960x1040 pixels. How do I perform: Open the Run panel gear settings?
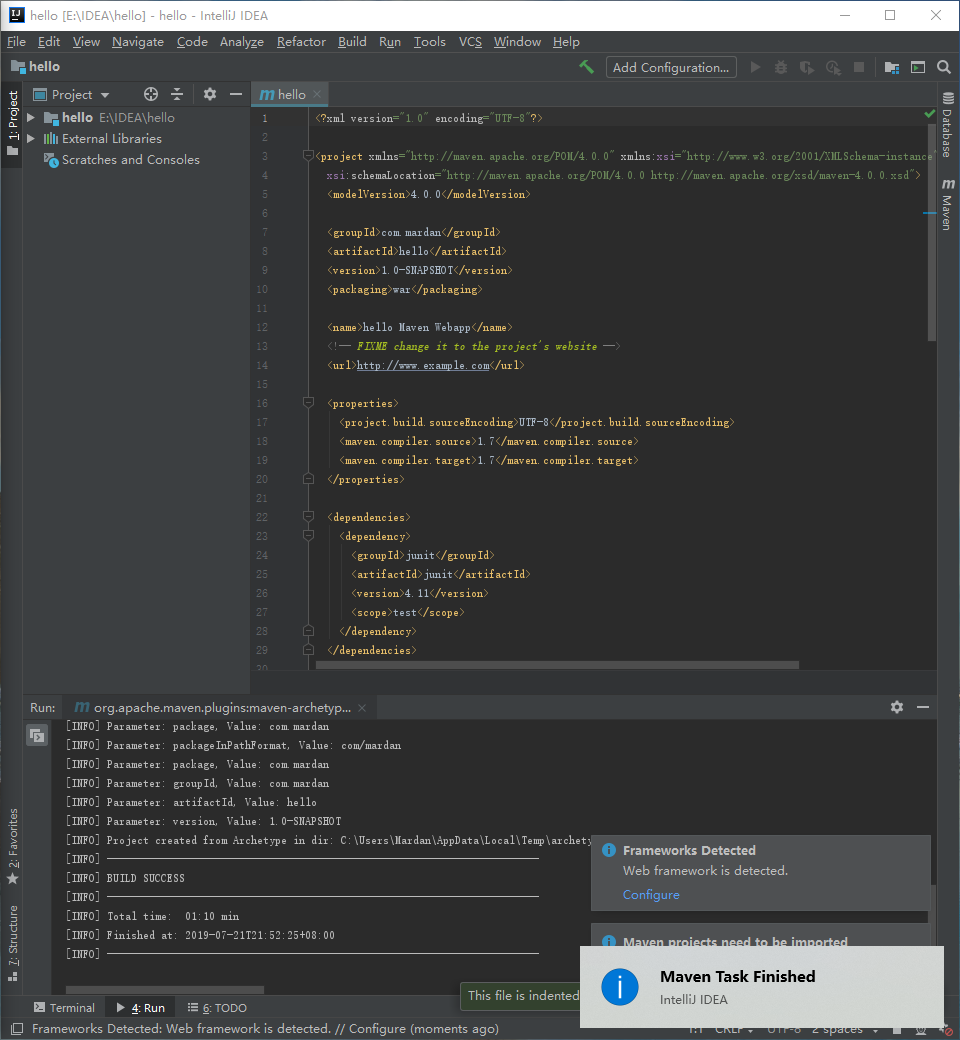tap(897, 707)
